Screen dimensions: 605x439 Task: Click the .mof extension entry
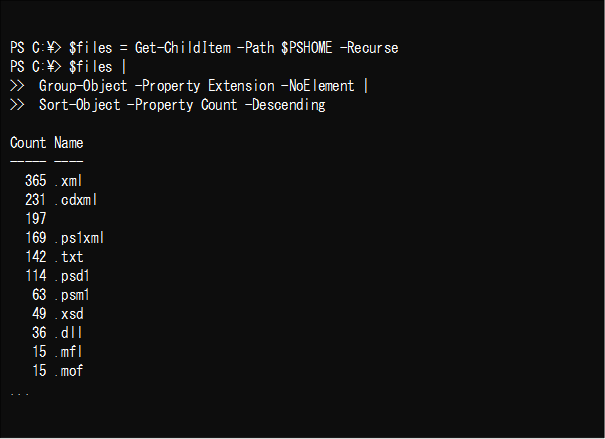[x=69, y=370]
